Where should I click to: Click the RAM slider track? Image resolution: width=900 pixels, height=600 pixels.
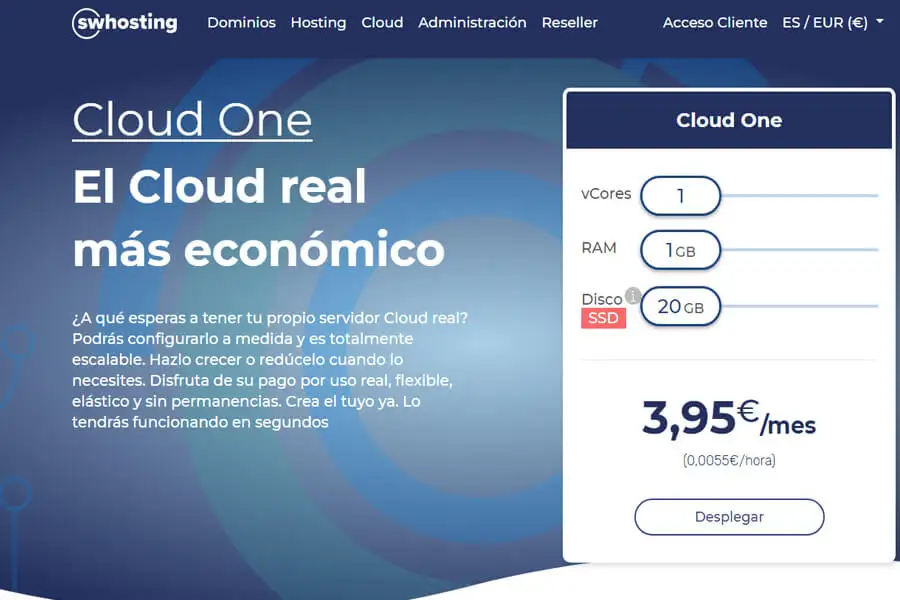pos(800,250)
